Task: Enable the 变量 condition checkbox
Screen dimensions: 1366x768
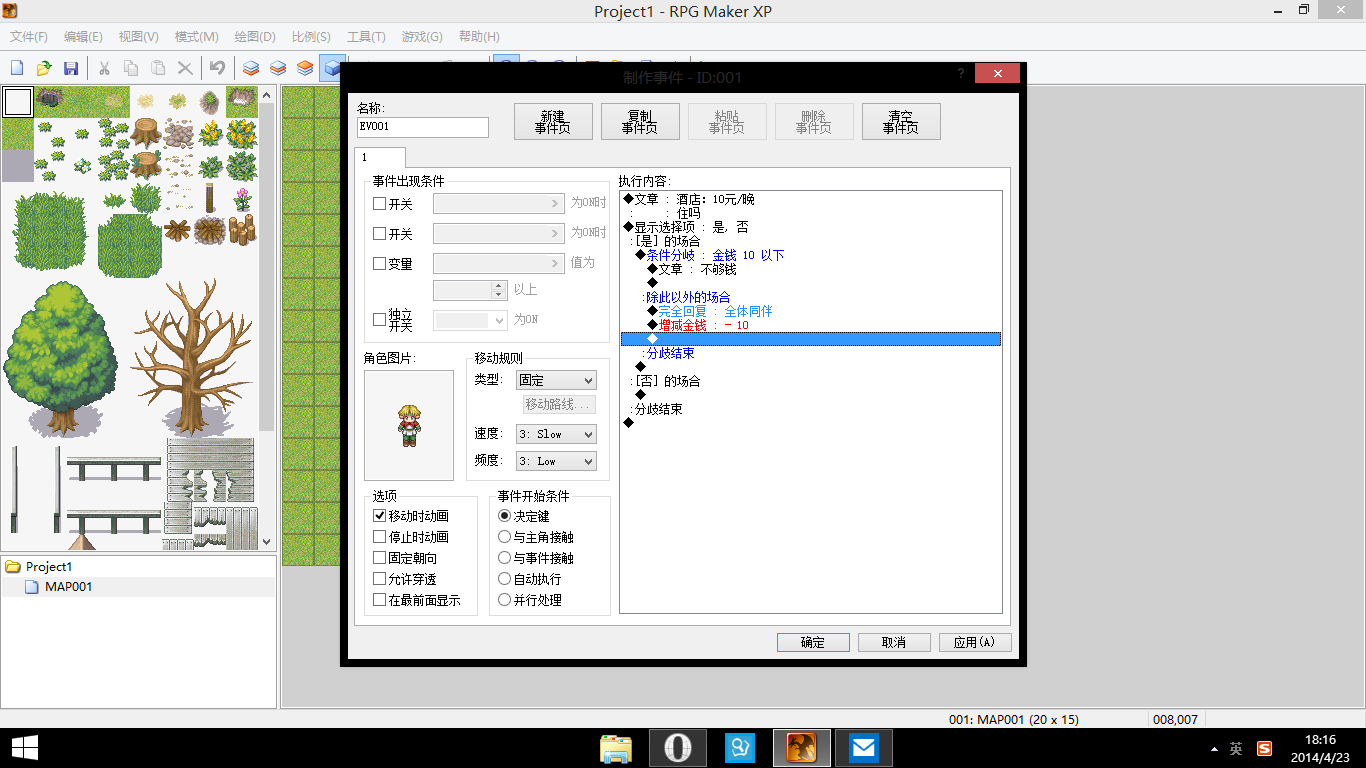Action: (x=379, y=264)
